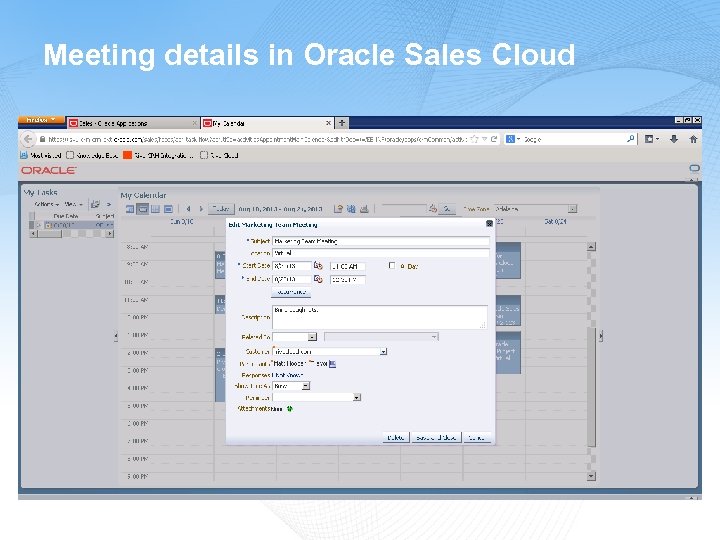Click the Recurrence button
Image resolution: width=720 pixels, height=540 pixels.
(x=291, y=292)
